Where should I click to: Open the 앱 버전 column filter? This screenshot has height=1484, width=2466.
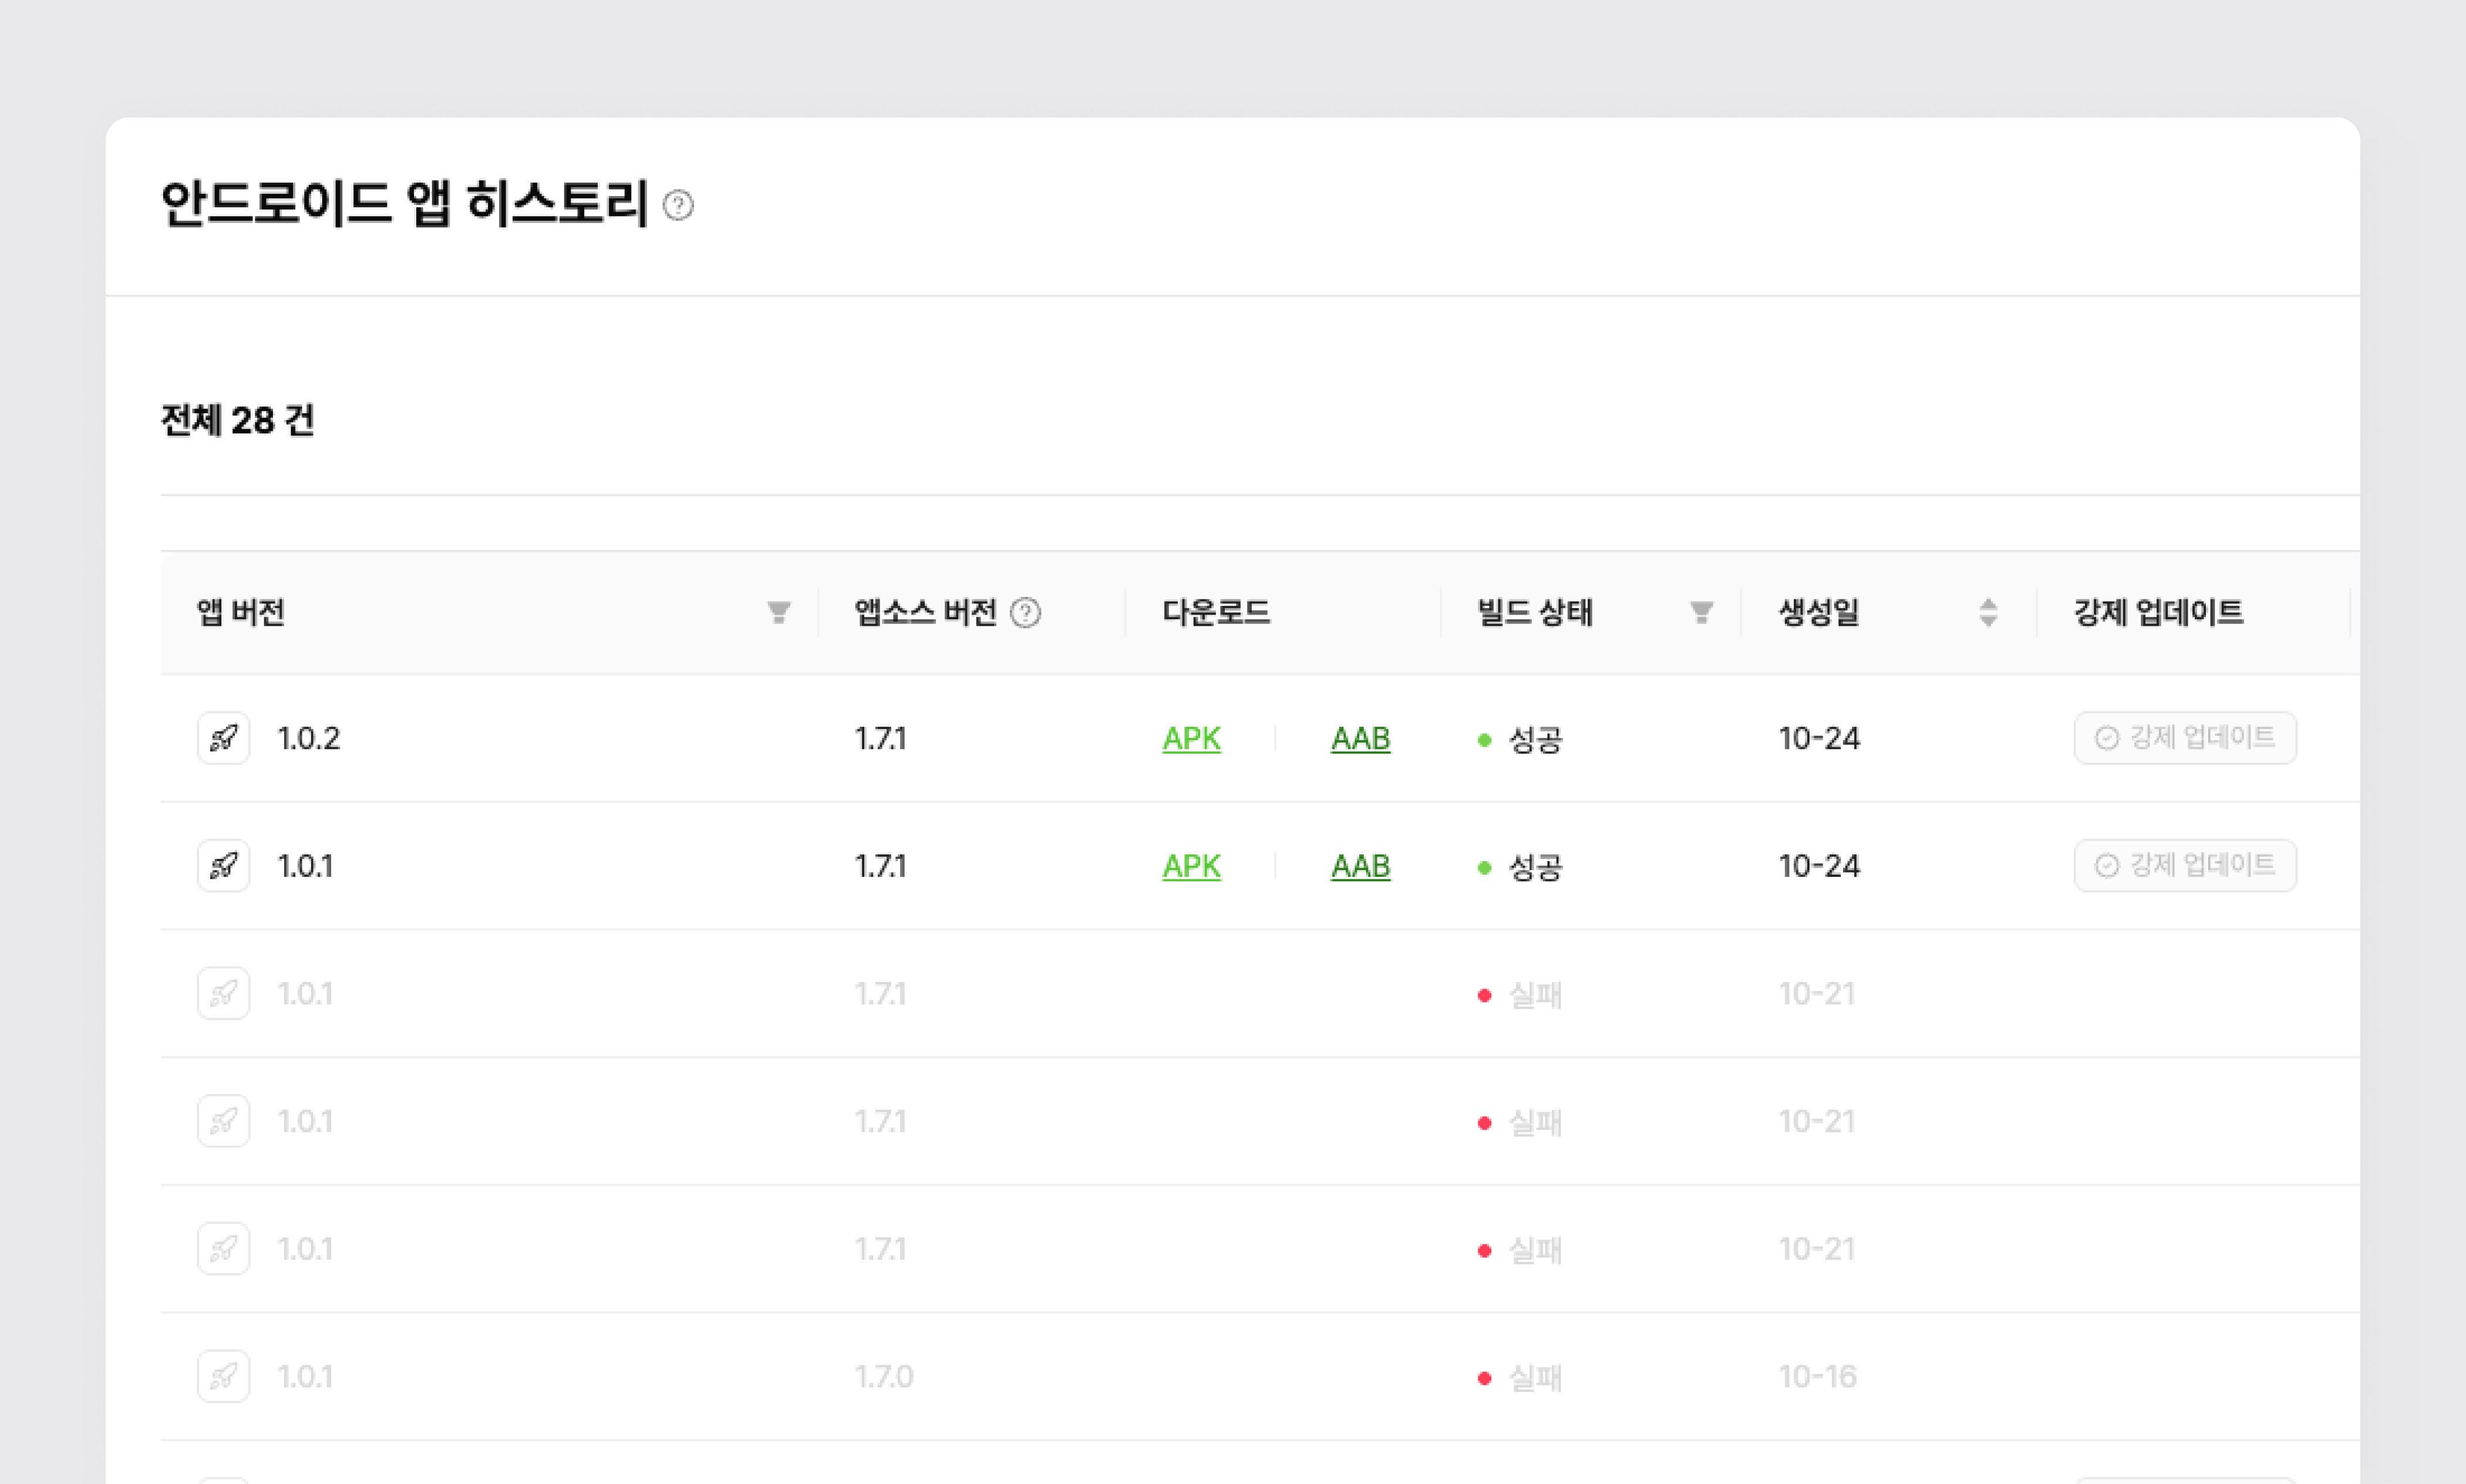778,612
